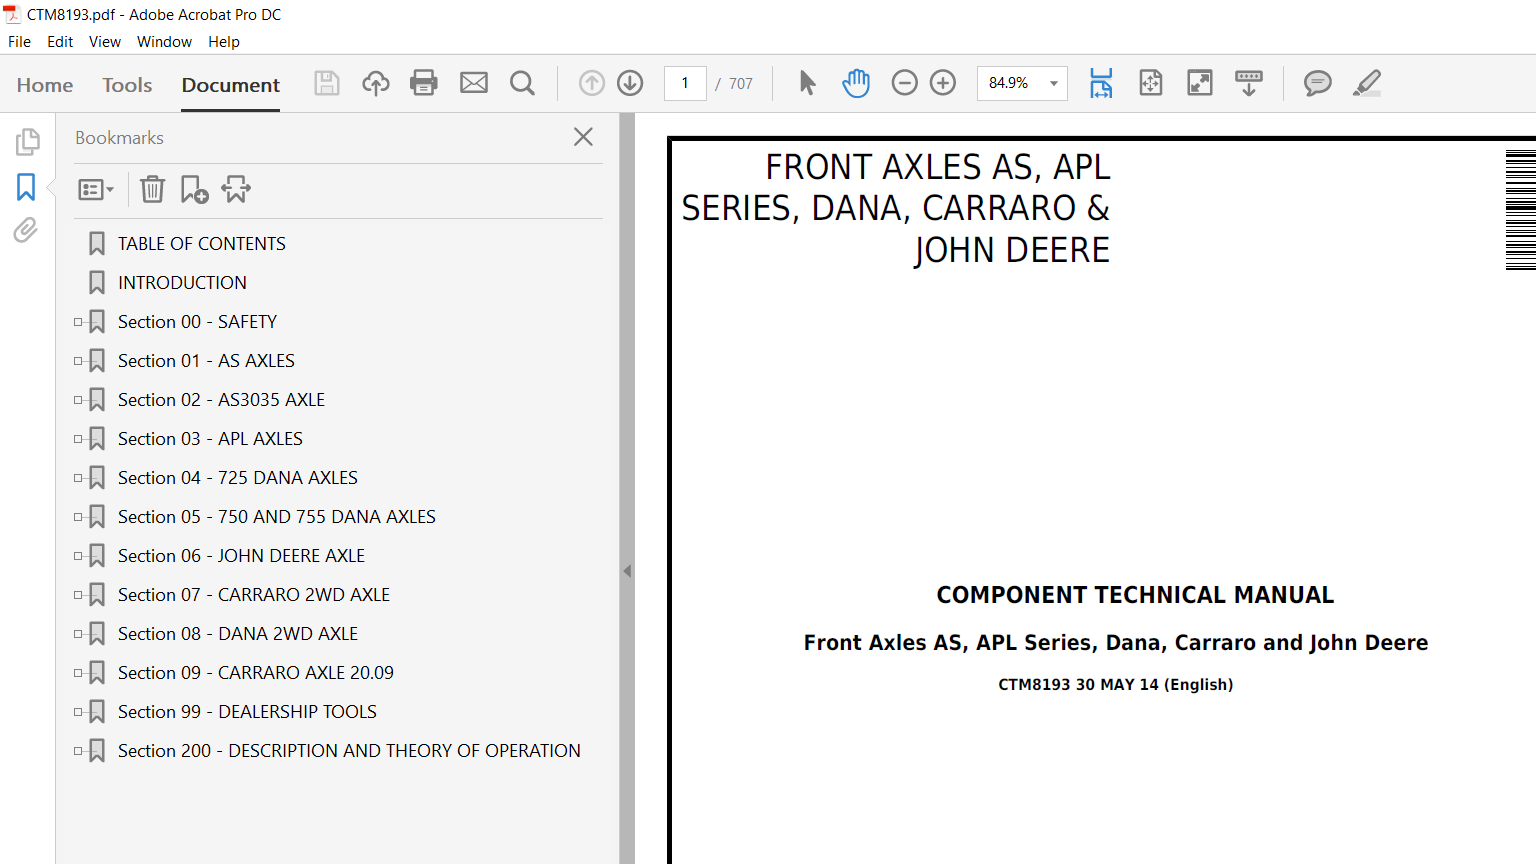
Task: Click the zoom percentage 84.9% field
Action: coord(1009,83)
